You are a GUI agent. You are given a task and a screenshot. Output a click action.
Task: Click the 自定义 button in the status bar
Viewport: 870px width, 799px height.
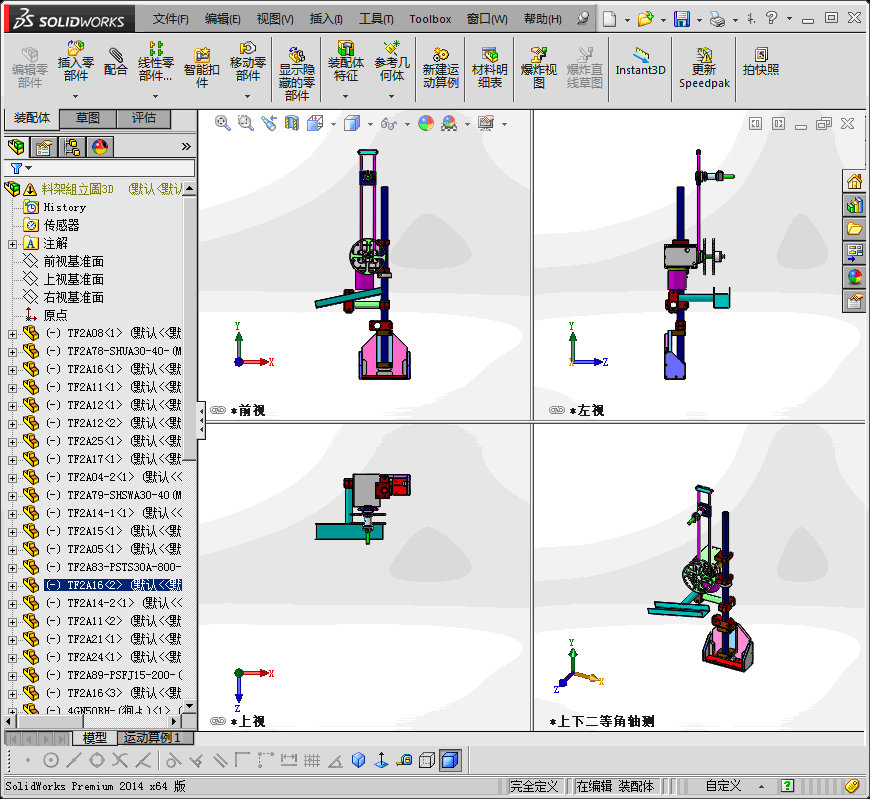coord(723,786)
